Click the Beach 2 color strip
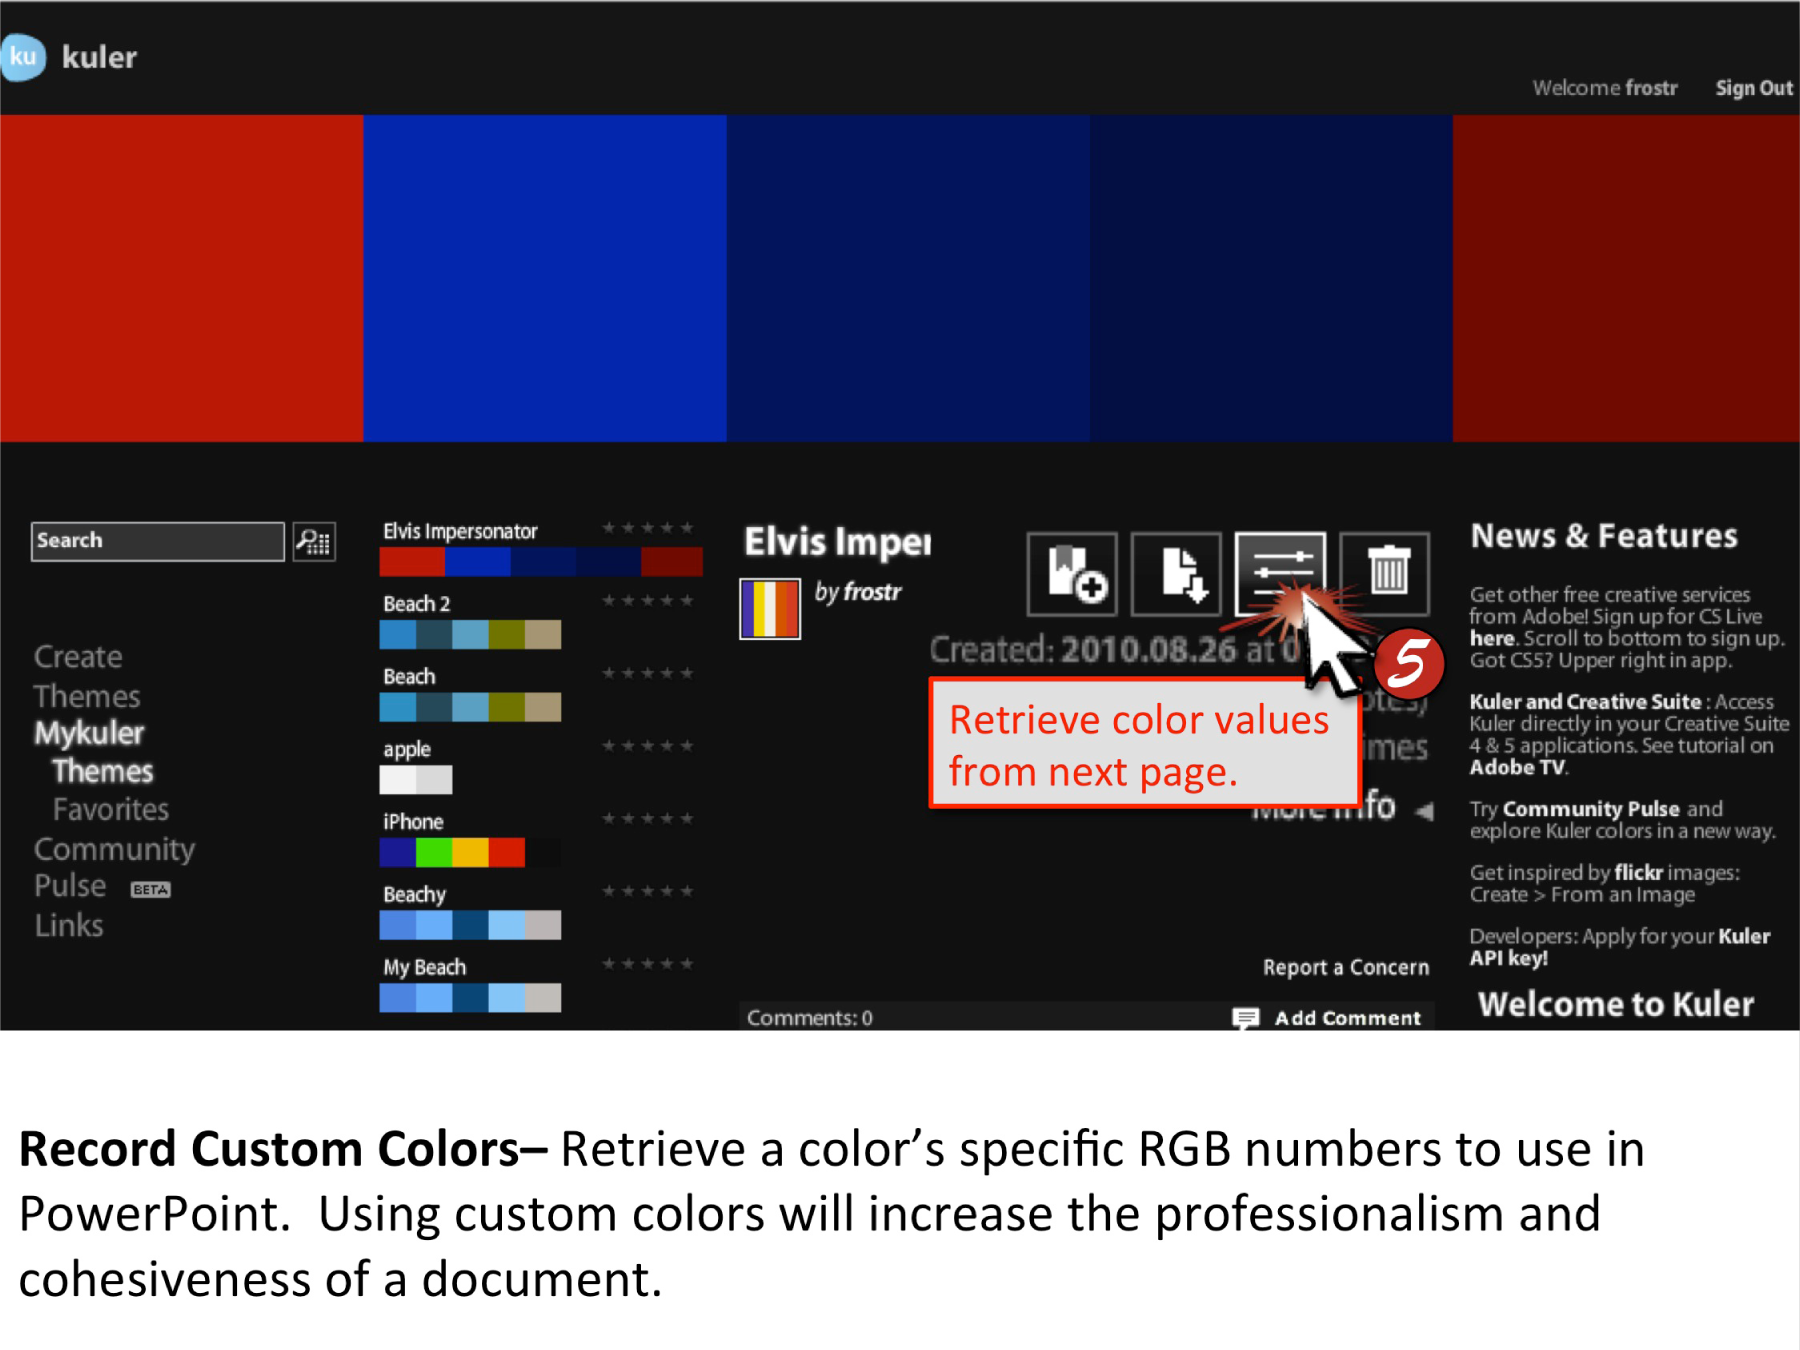1800x1350 pixels. pos(470,635)
